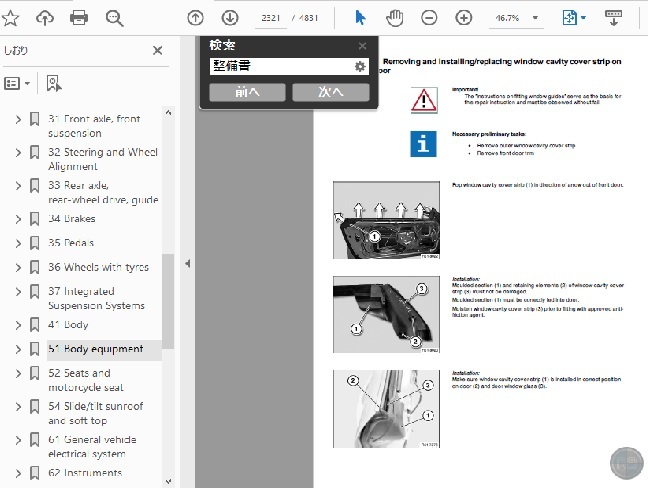Open the magnifier search tool
This screenshot has height=488, width=648.
114,18
